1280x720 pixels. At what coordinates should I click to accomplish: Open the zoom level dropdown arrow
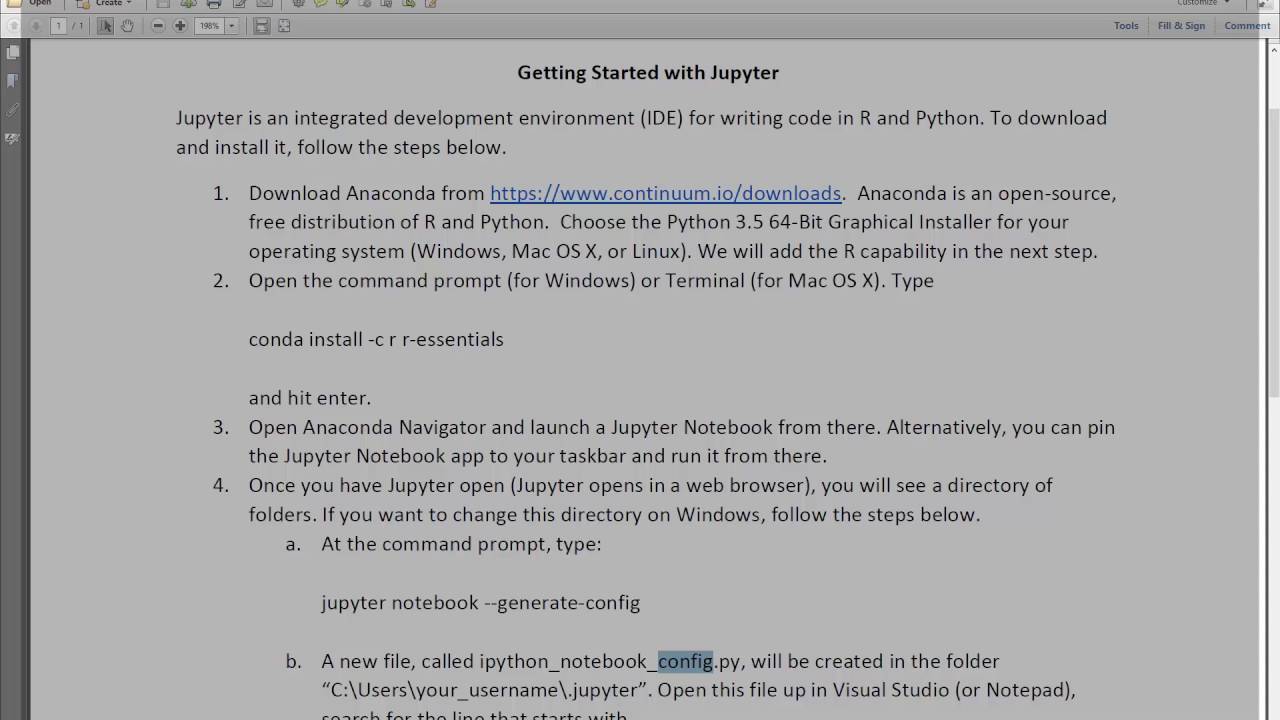click(232, 26)
